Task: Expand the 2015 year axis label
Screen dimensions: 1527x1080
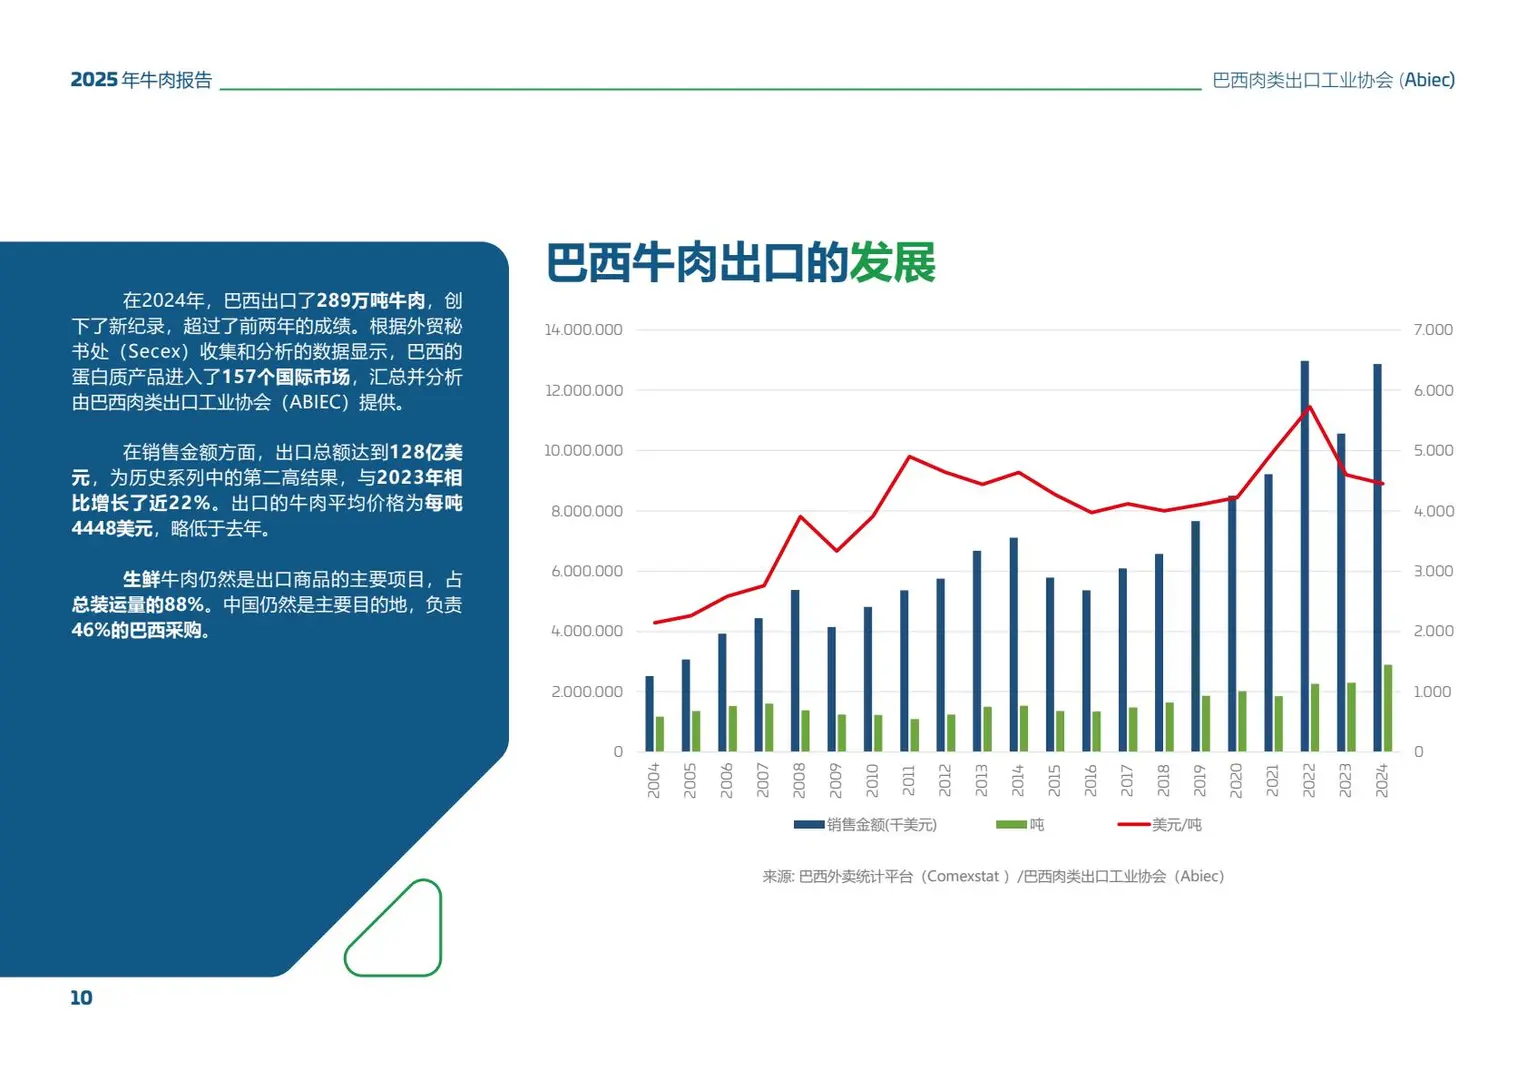Action: tap(1056, 780)
